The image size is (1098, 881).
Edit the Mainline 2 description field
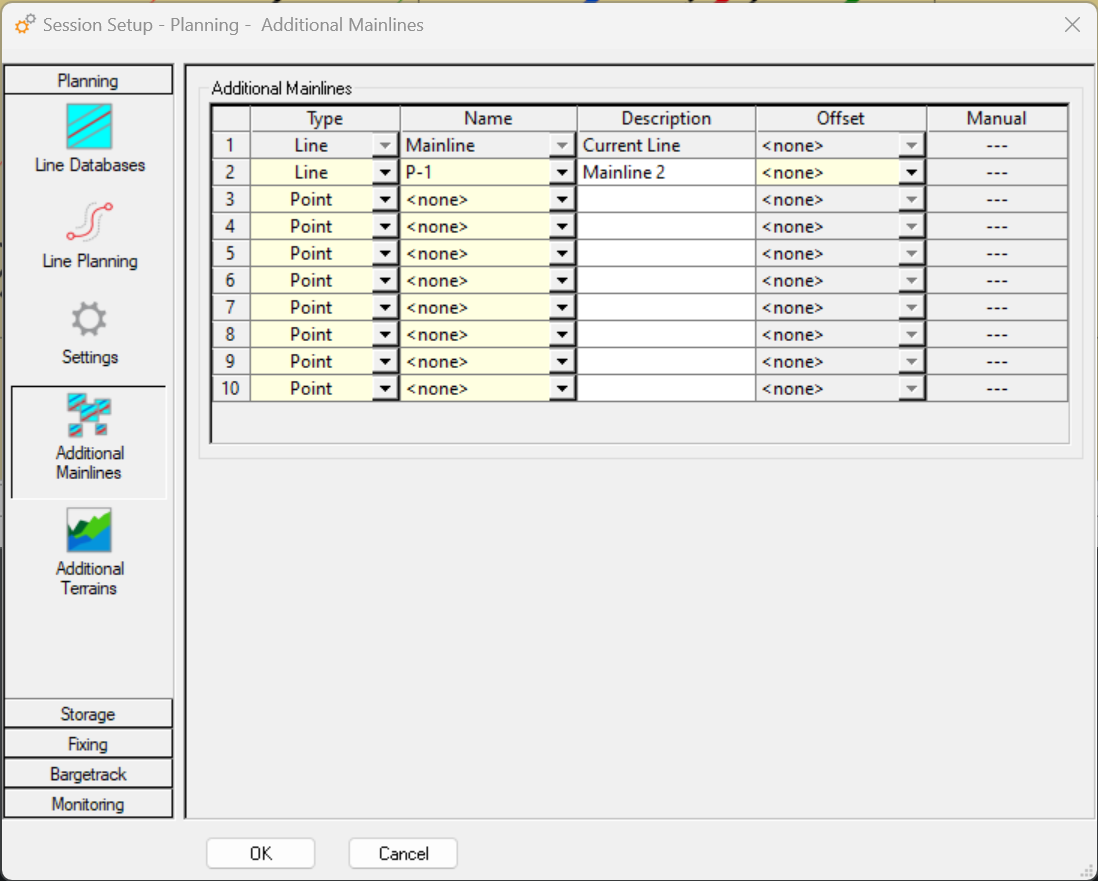coord(666,173)
